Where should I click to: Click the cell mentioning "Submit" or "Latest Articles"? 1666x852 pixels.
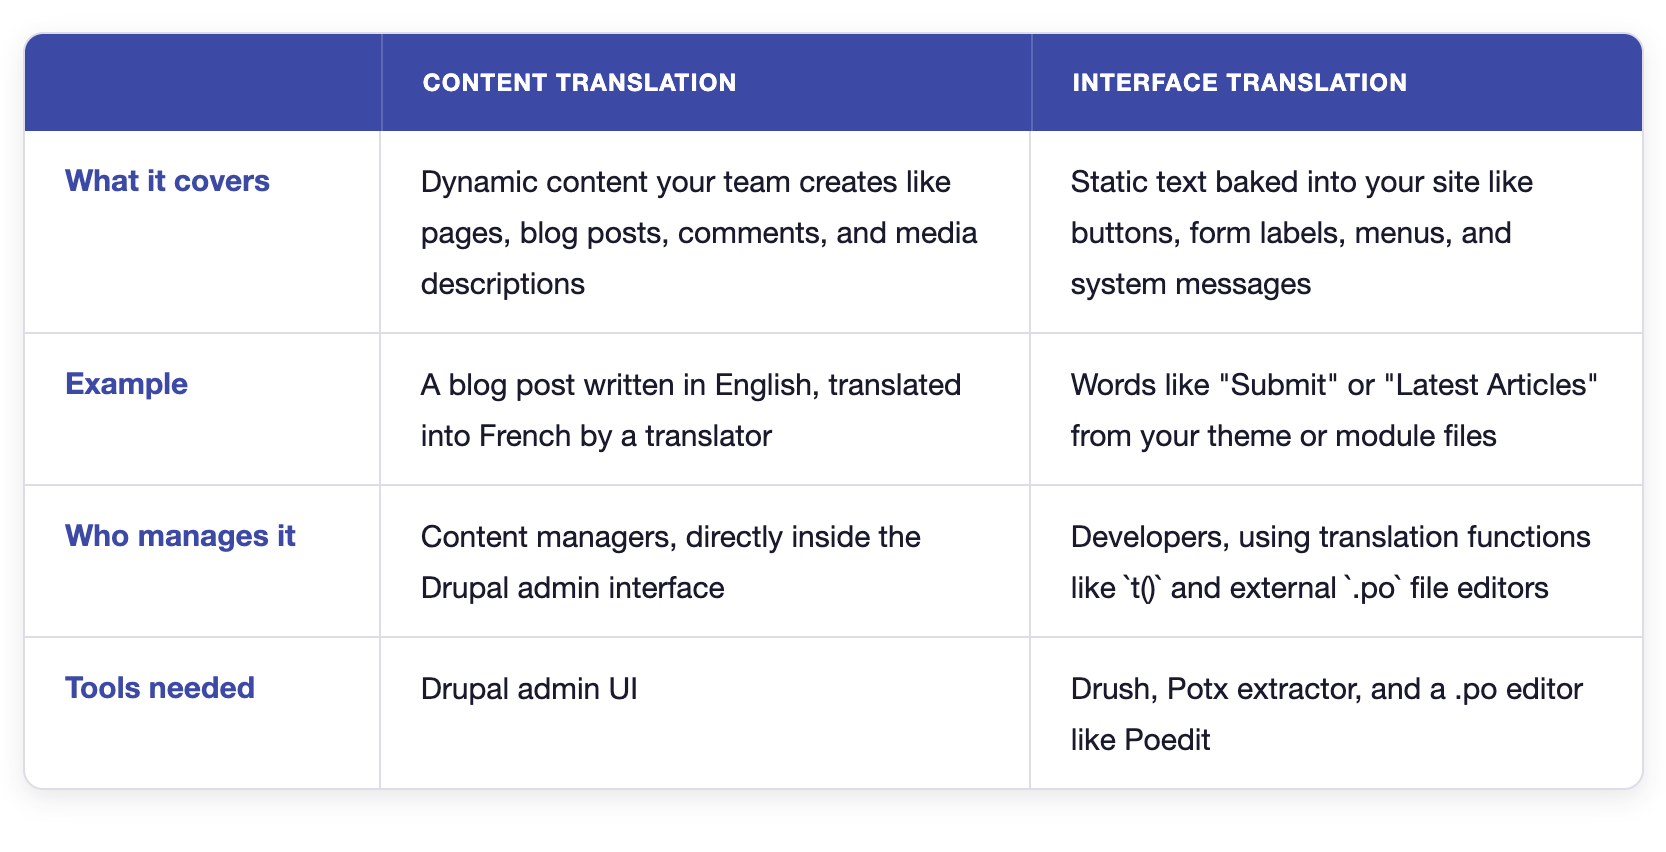(x=1336, y=410)
